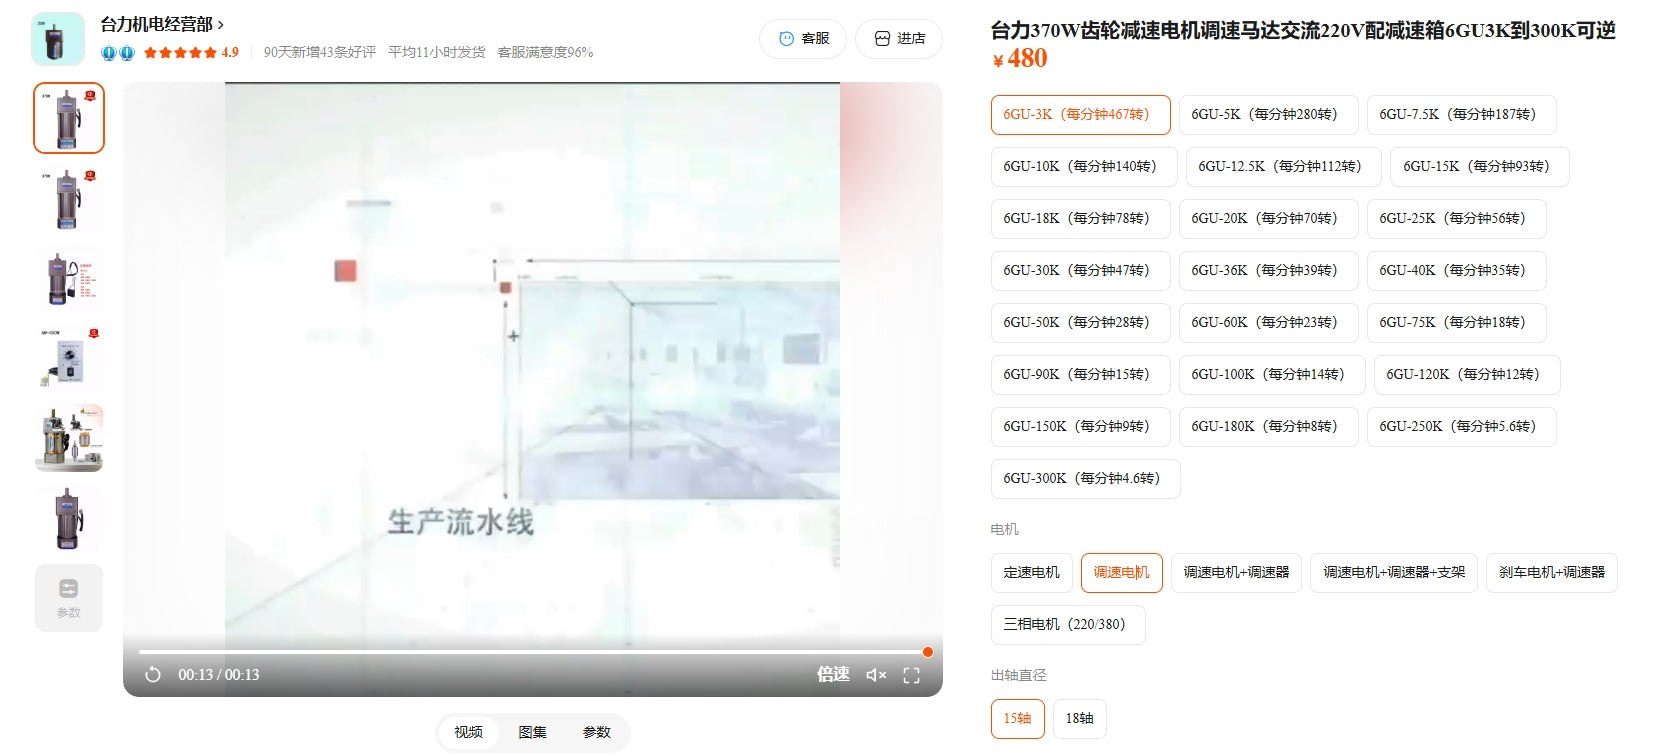
Task: Select 定速电机 motor type
Action: point(1032,573)
